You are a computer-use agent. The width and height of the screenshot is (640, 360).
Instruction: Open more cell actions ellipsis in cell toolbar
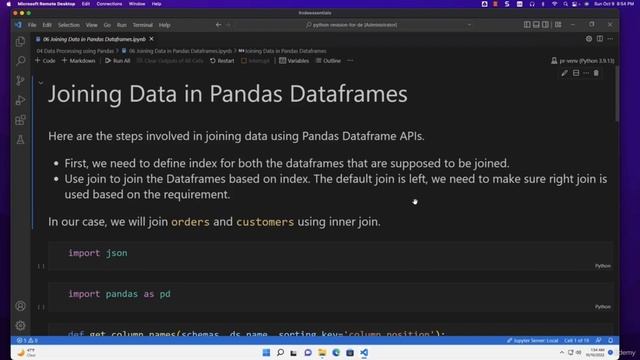[586, 73]
